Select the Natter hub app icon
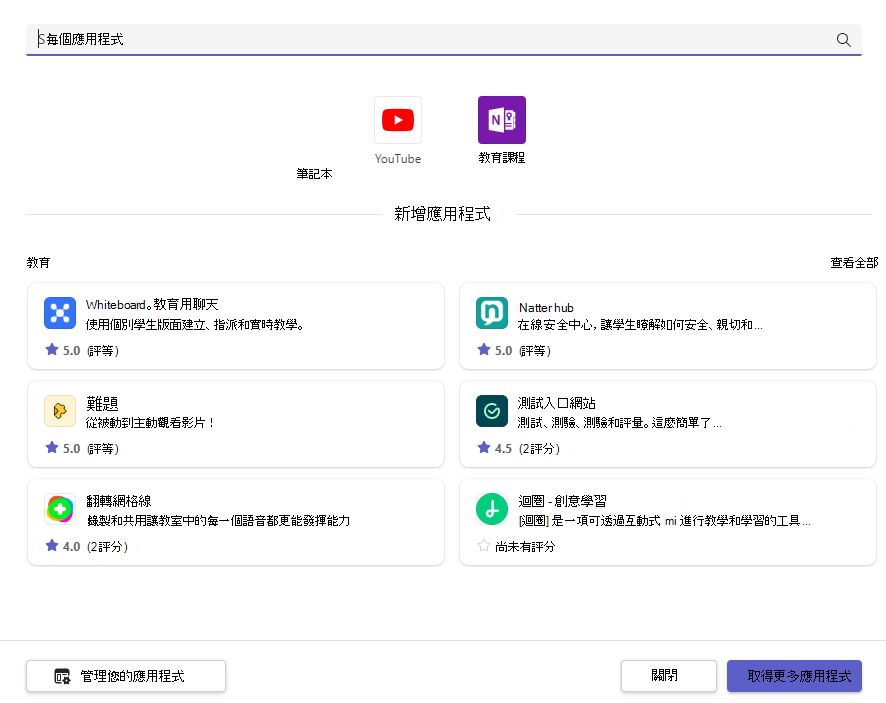 tap(492, 313)
